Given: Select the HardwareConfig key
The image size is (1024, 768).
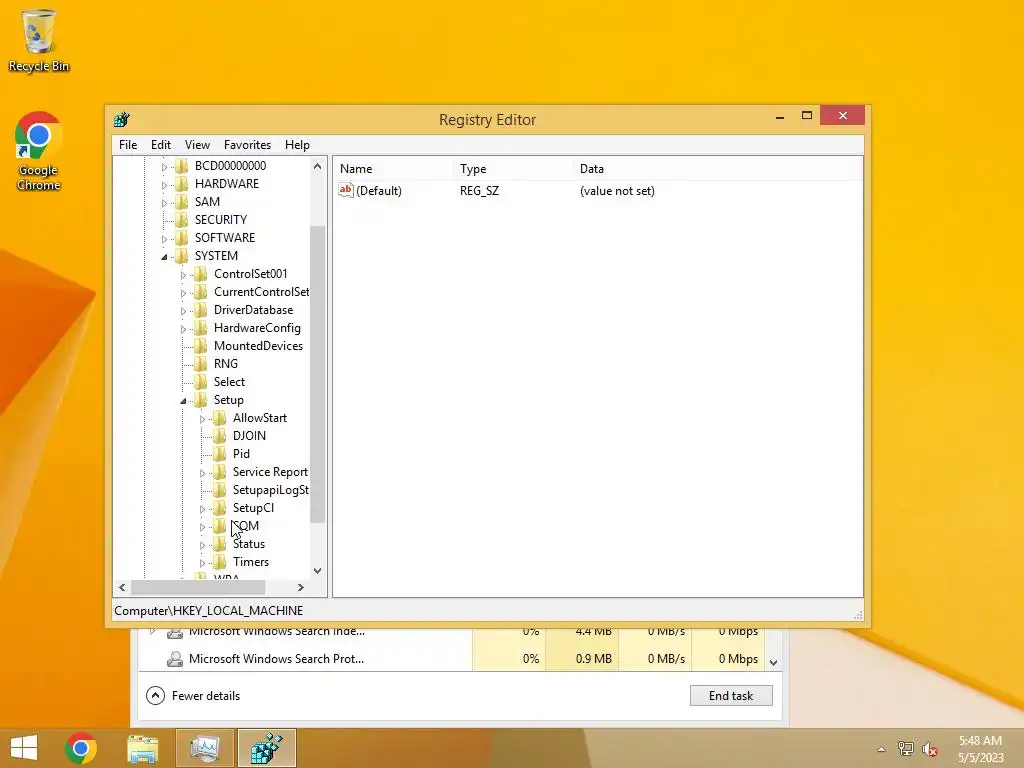Looking at the screenshot, I should coord(257,328).
